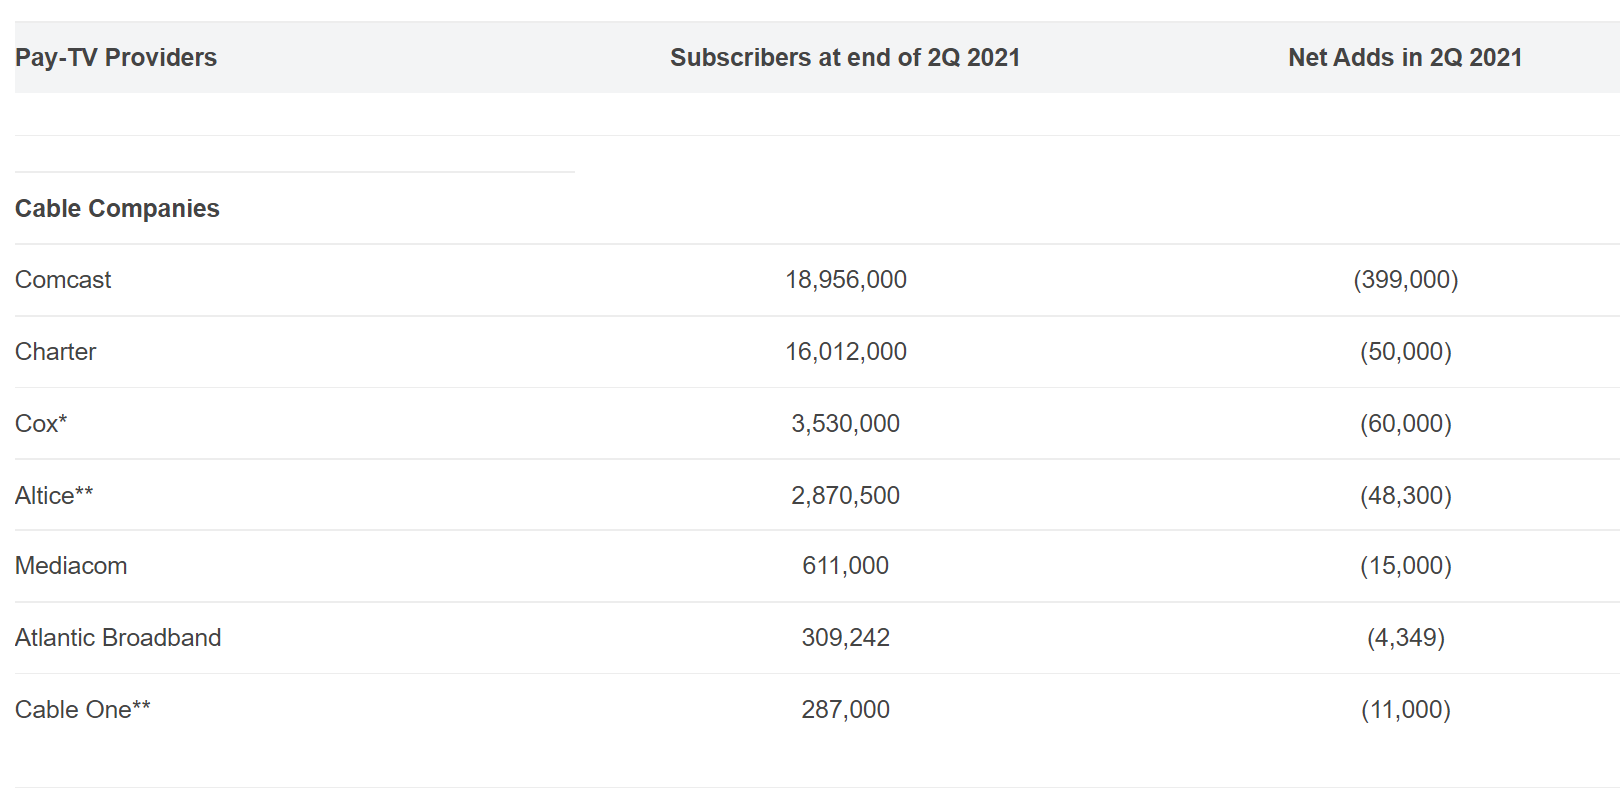Click the Mediacom provider name

(71, 566)
